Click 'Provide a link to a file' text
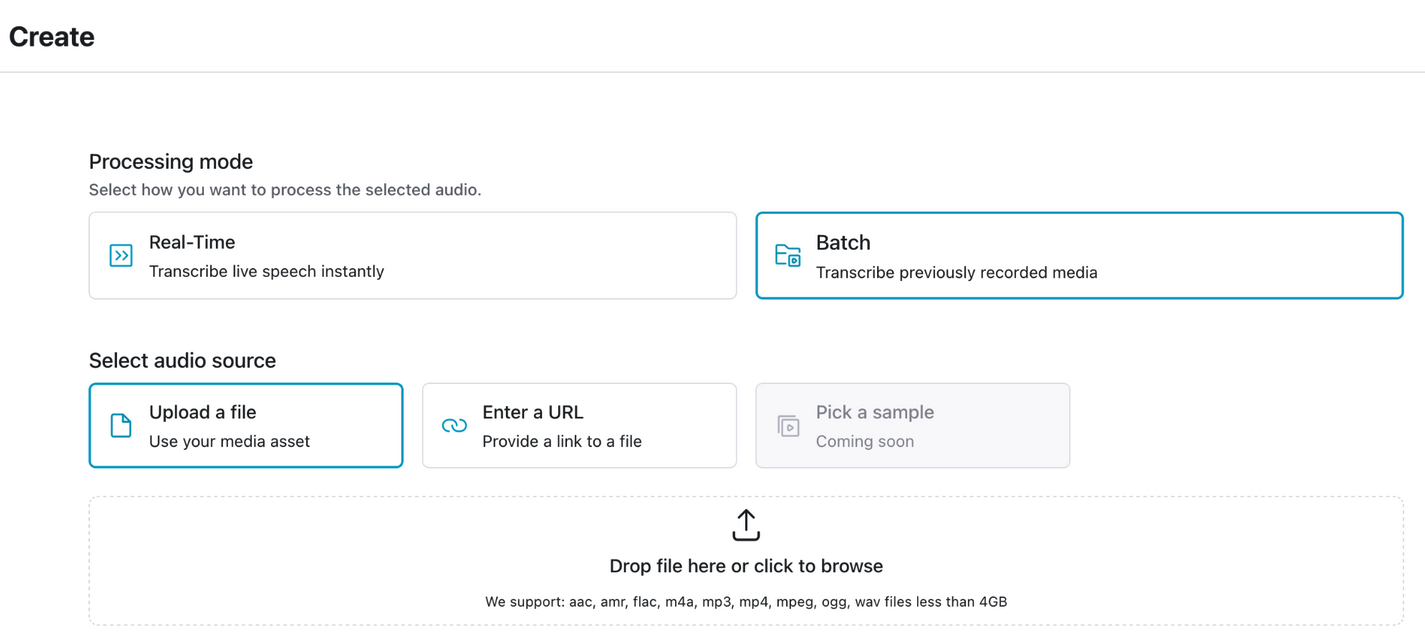The height and width of the screenshot is (644, 1425). 562,441
